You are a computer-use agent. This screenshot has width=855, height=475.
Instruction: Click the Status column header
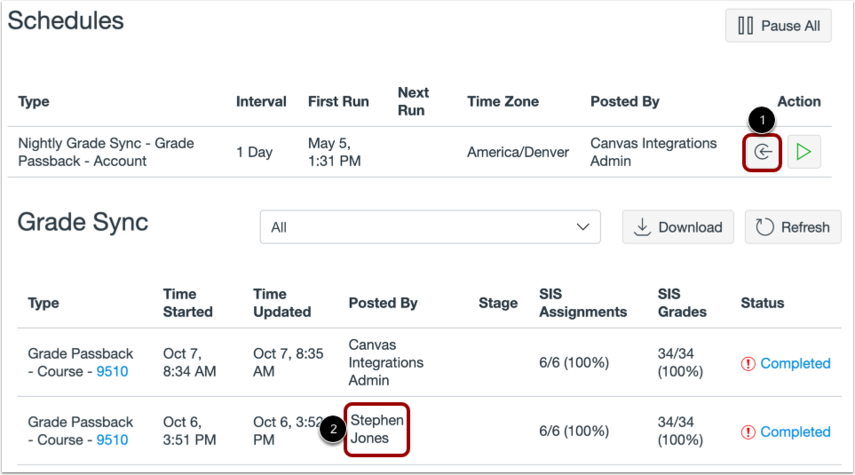pyautogui.click(x=762, y=303)
